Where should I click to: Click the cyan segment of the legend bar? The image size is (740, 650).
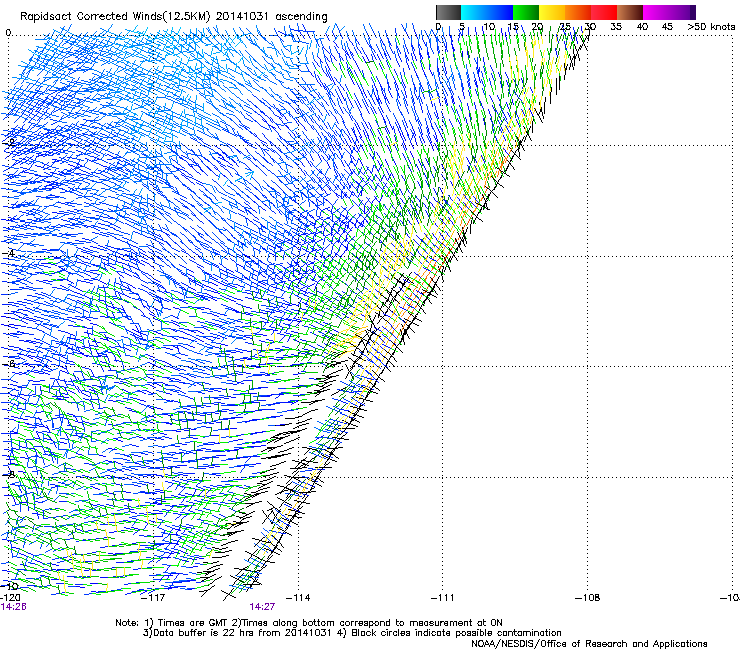click(x=474, y=12)
